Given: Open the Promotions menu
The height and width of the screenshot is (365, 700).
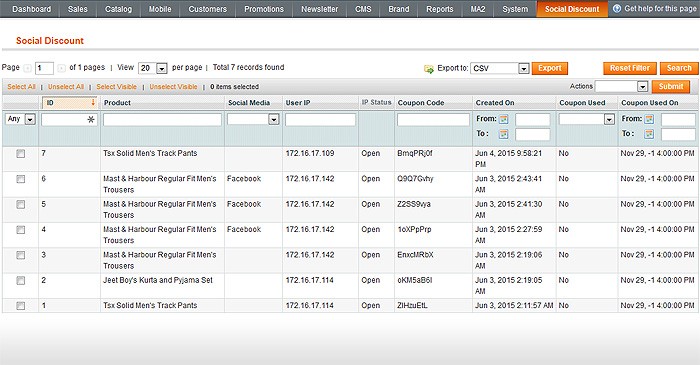Looking at the screenshot, I should pos(264,9).
